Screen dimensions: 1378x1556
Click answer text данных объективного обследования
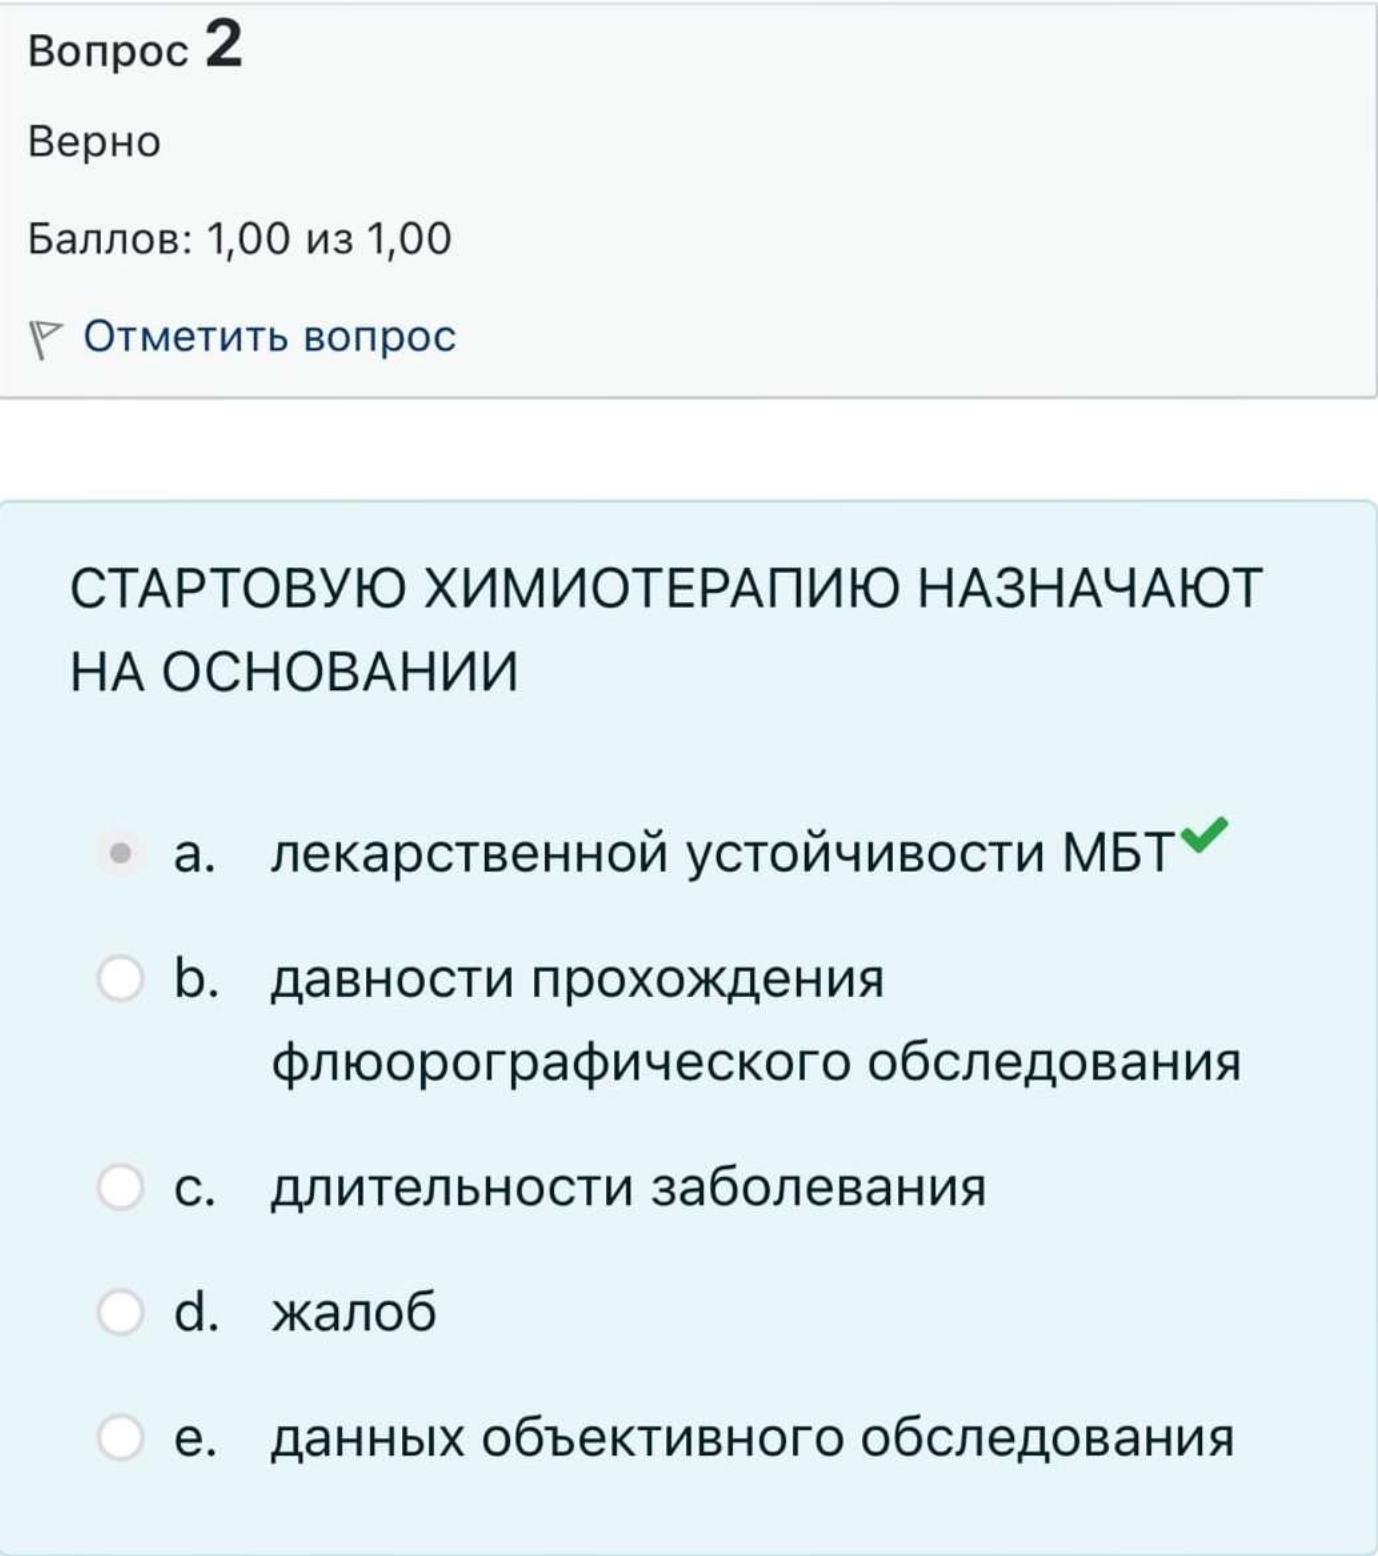(752, 1438)
